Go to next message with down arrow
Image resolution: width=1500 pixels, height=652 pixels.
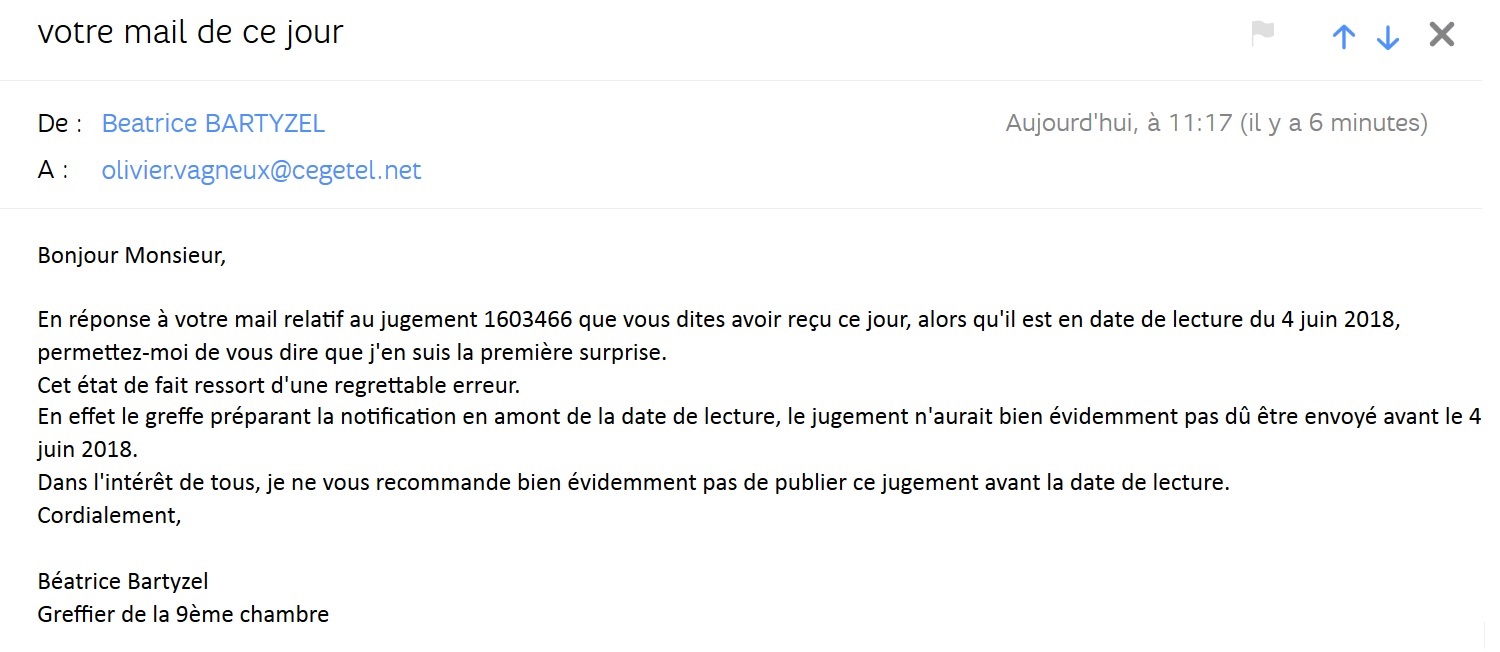[x=1388, y=37]
